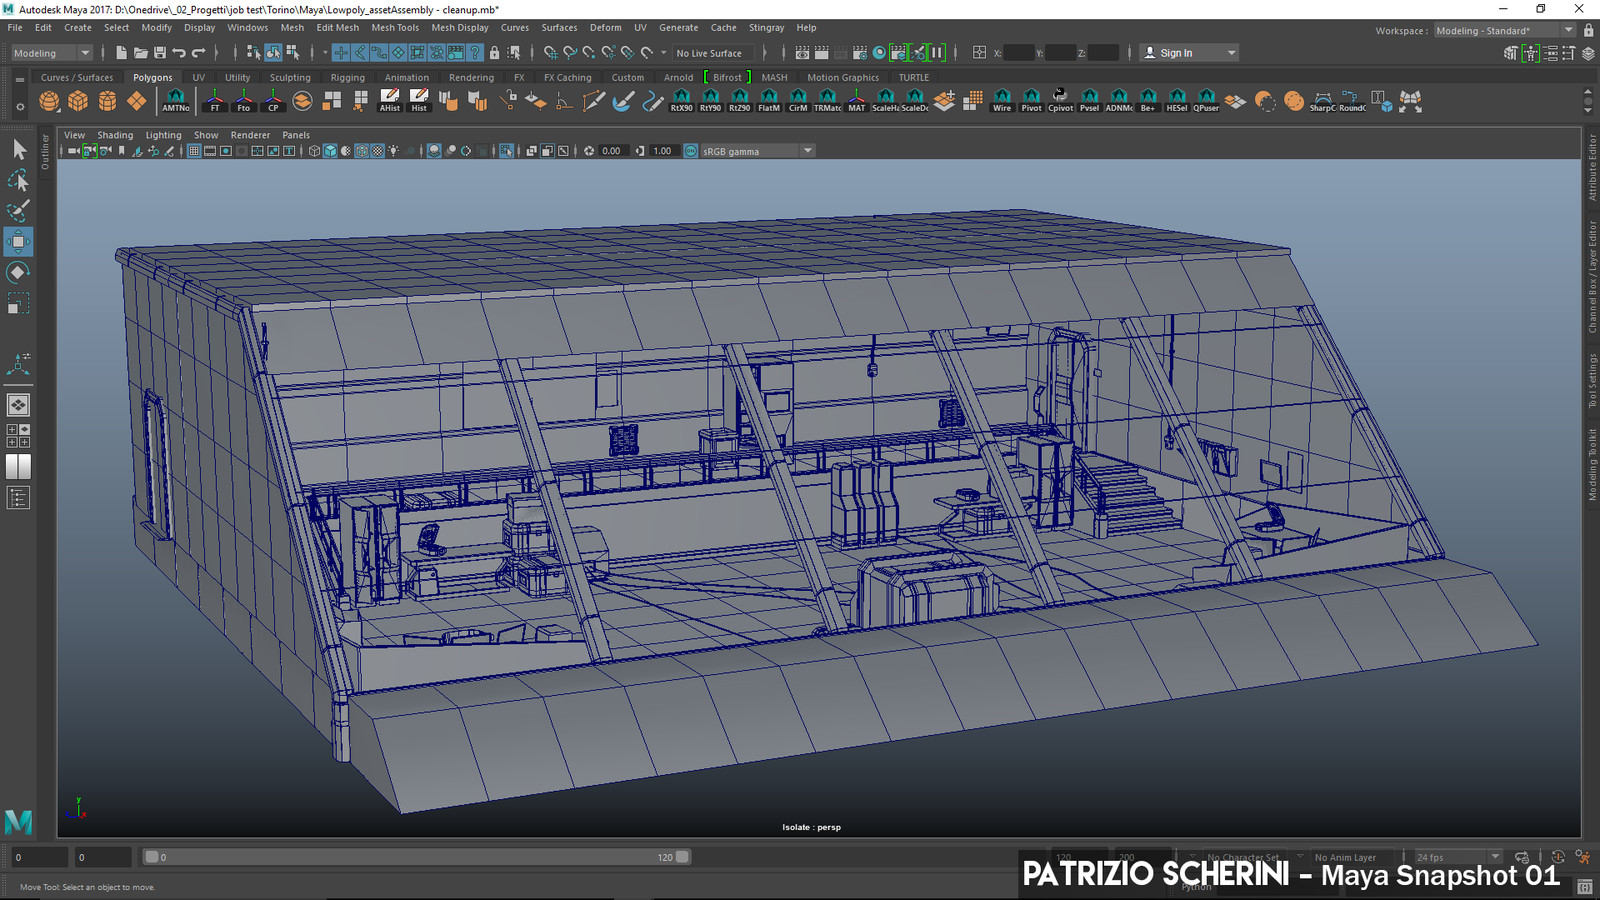This screenshot has width=1600, height=900.
Task: Toggle smooth shade all in viewport toolbar
Action: [x=330, y=151]
